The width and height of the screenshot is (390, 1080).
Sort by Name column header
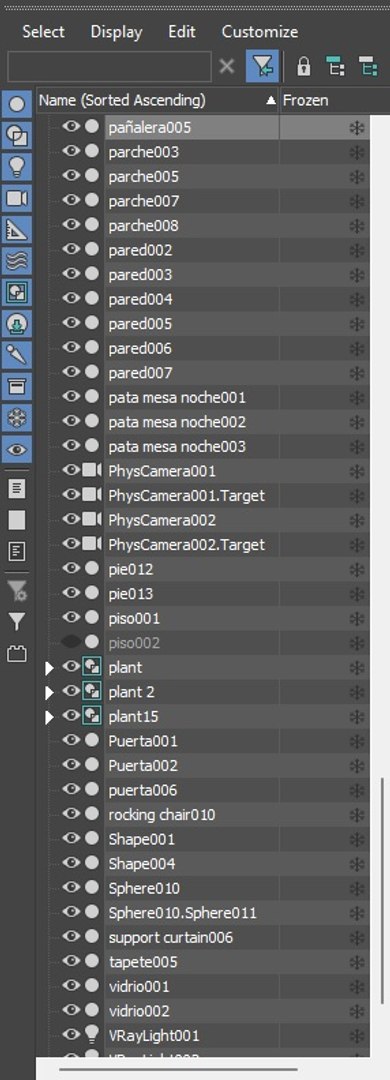pos(158,101)
